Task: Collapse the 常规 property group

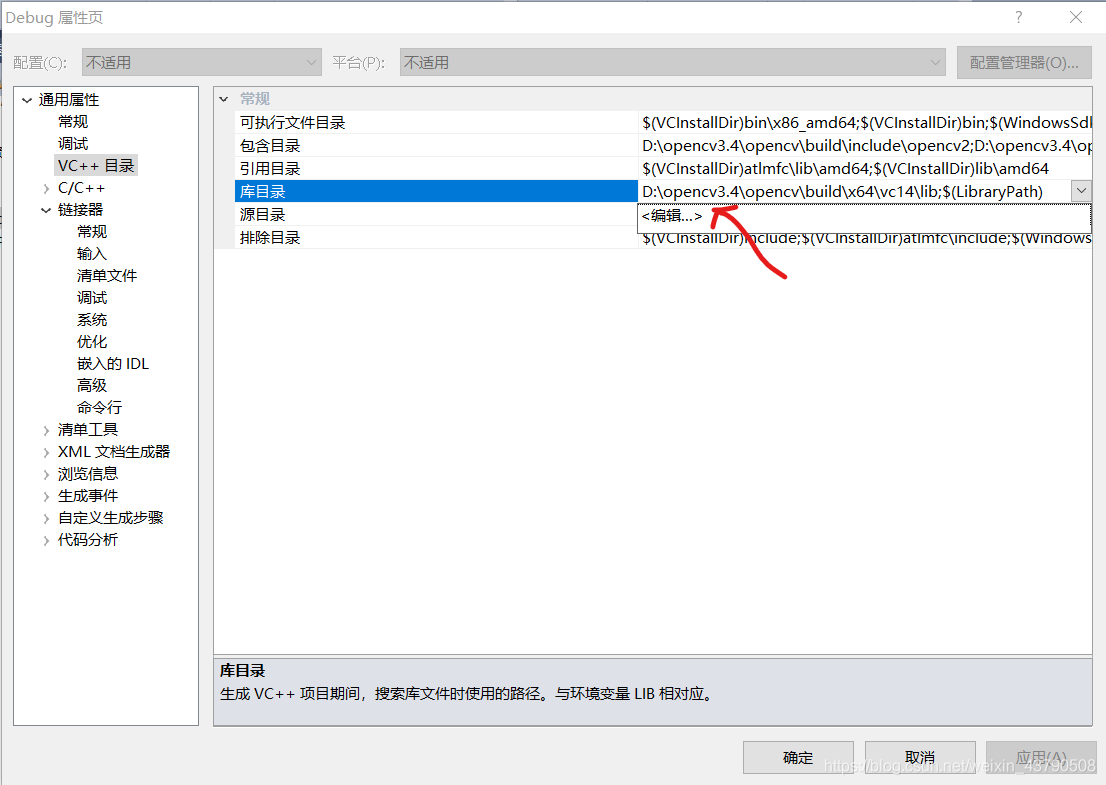Action: [224, 99]
